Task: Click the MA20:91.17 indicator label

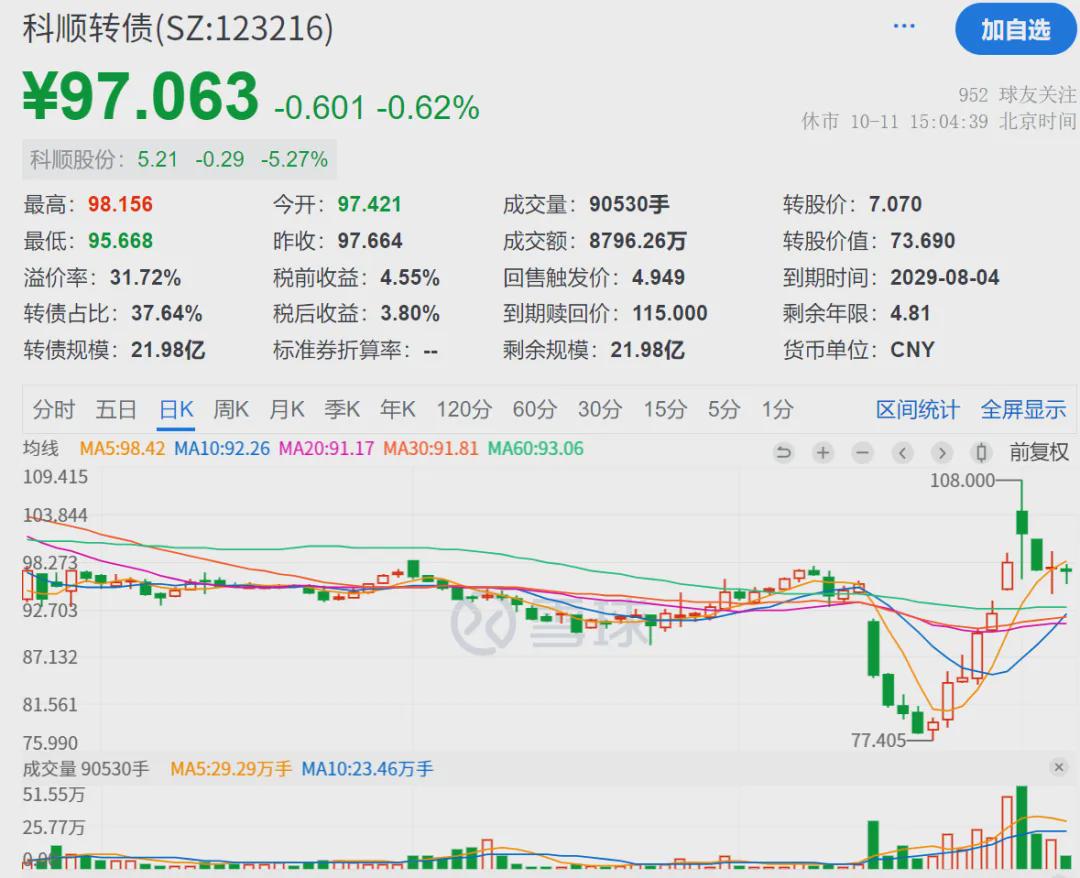Action: click(x=326, y=449)
